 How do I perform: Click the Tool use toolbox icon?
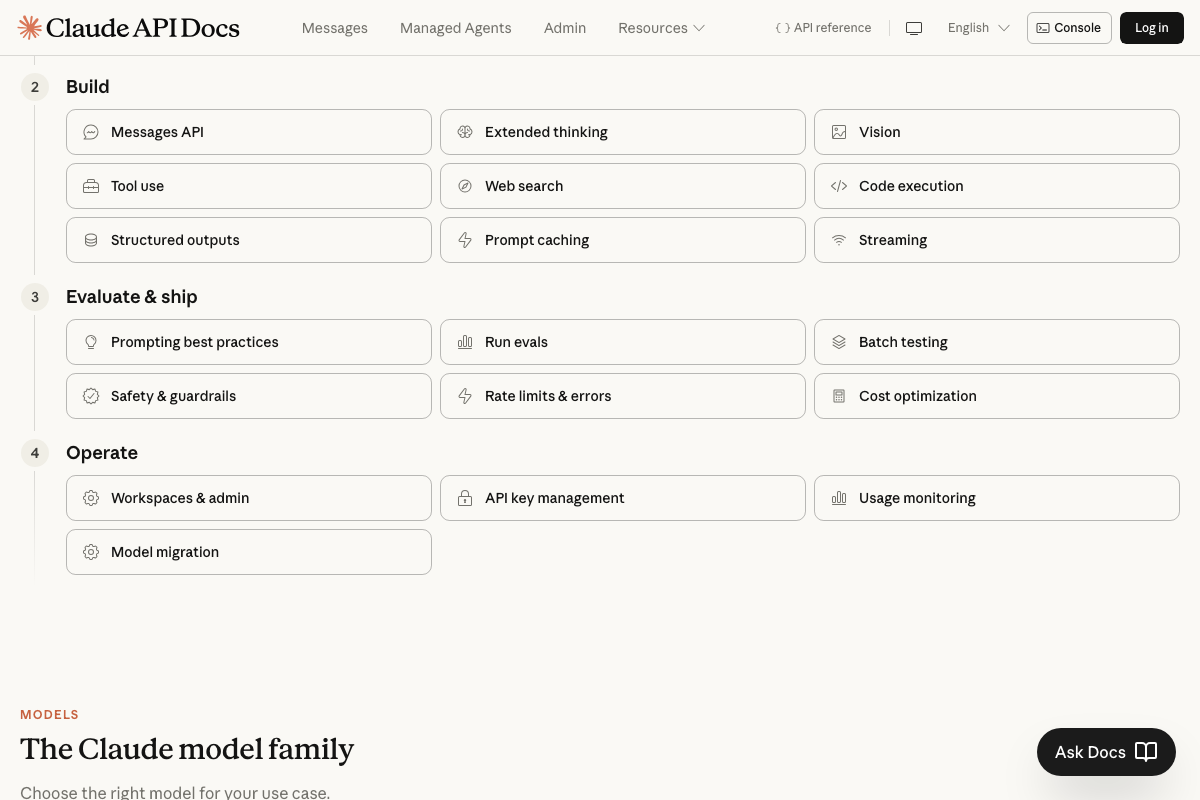[91, 186]
